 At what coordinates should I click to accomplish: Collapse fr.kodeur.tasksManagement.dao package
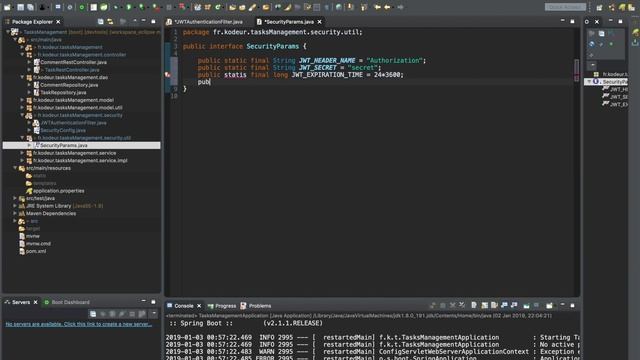click(22, 77)
